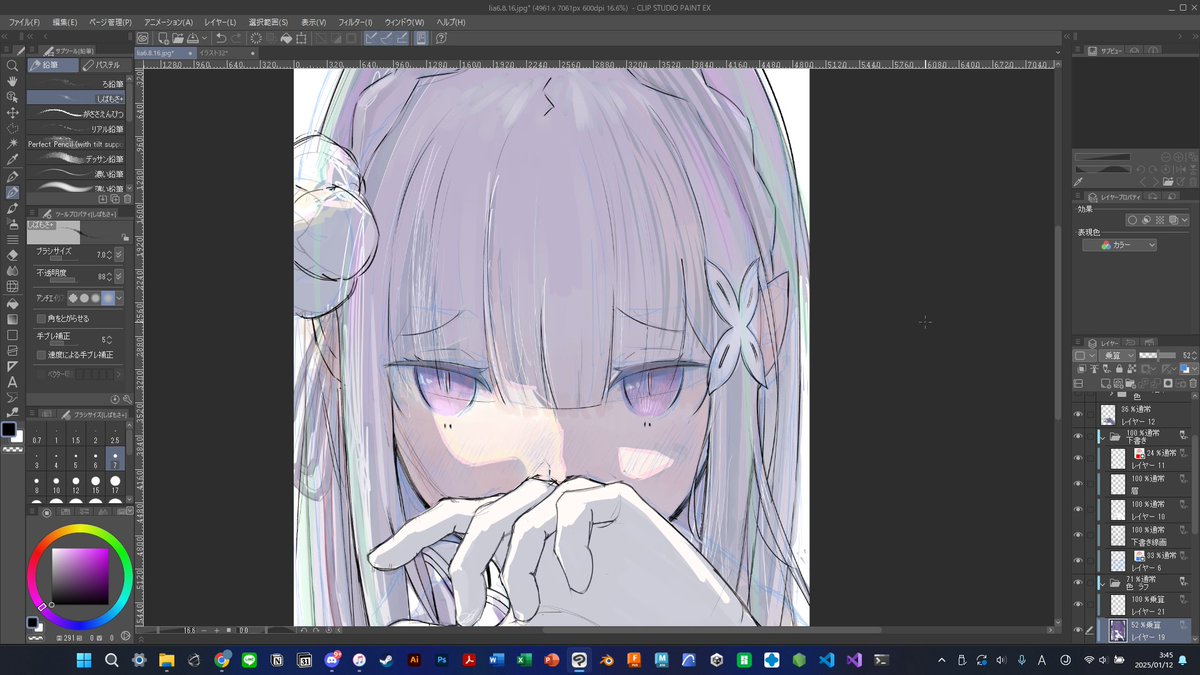The width and height of the screenshot is (1200, 675).
Task: Toggle visibility of レイヤー 11
Action: pos(1078,459)
